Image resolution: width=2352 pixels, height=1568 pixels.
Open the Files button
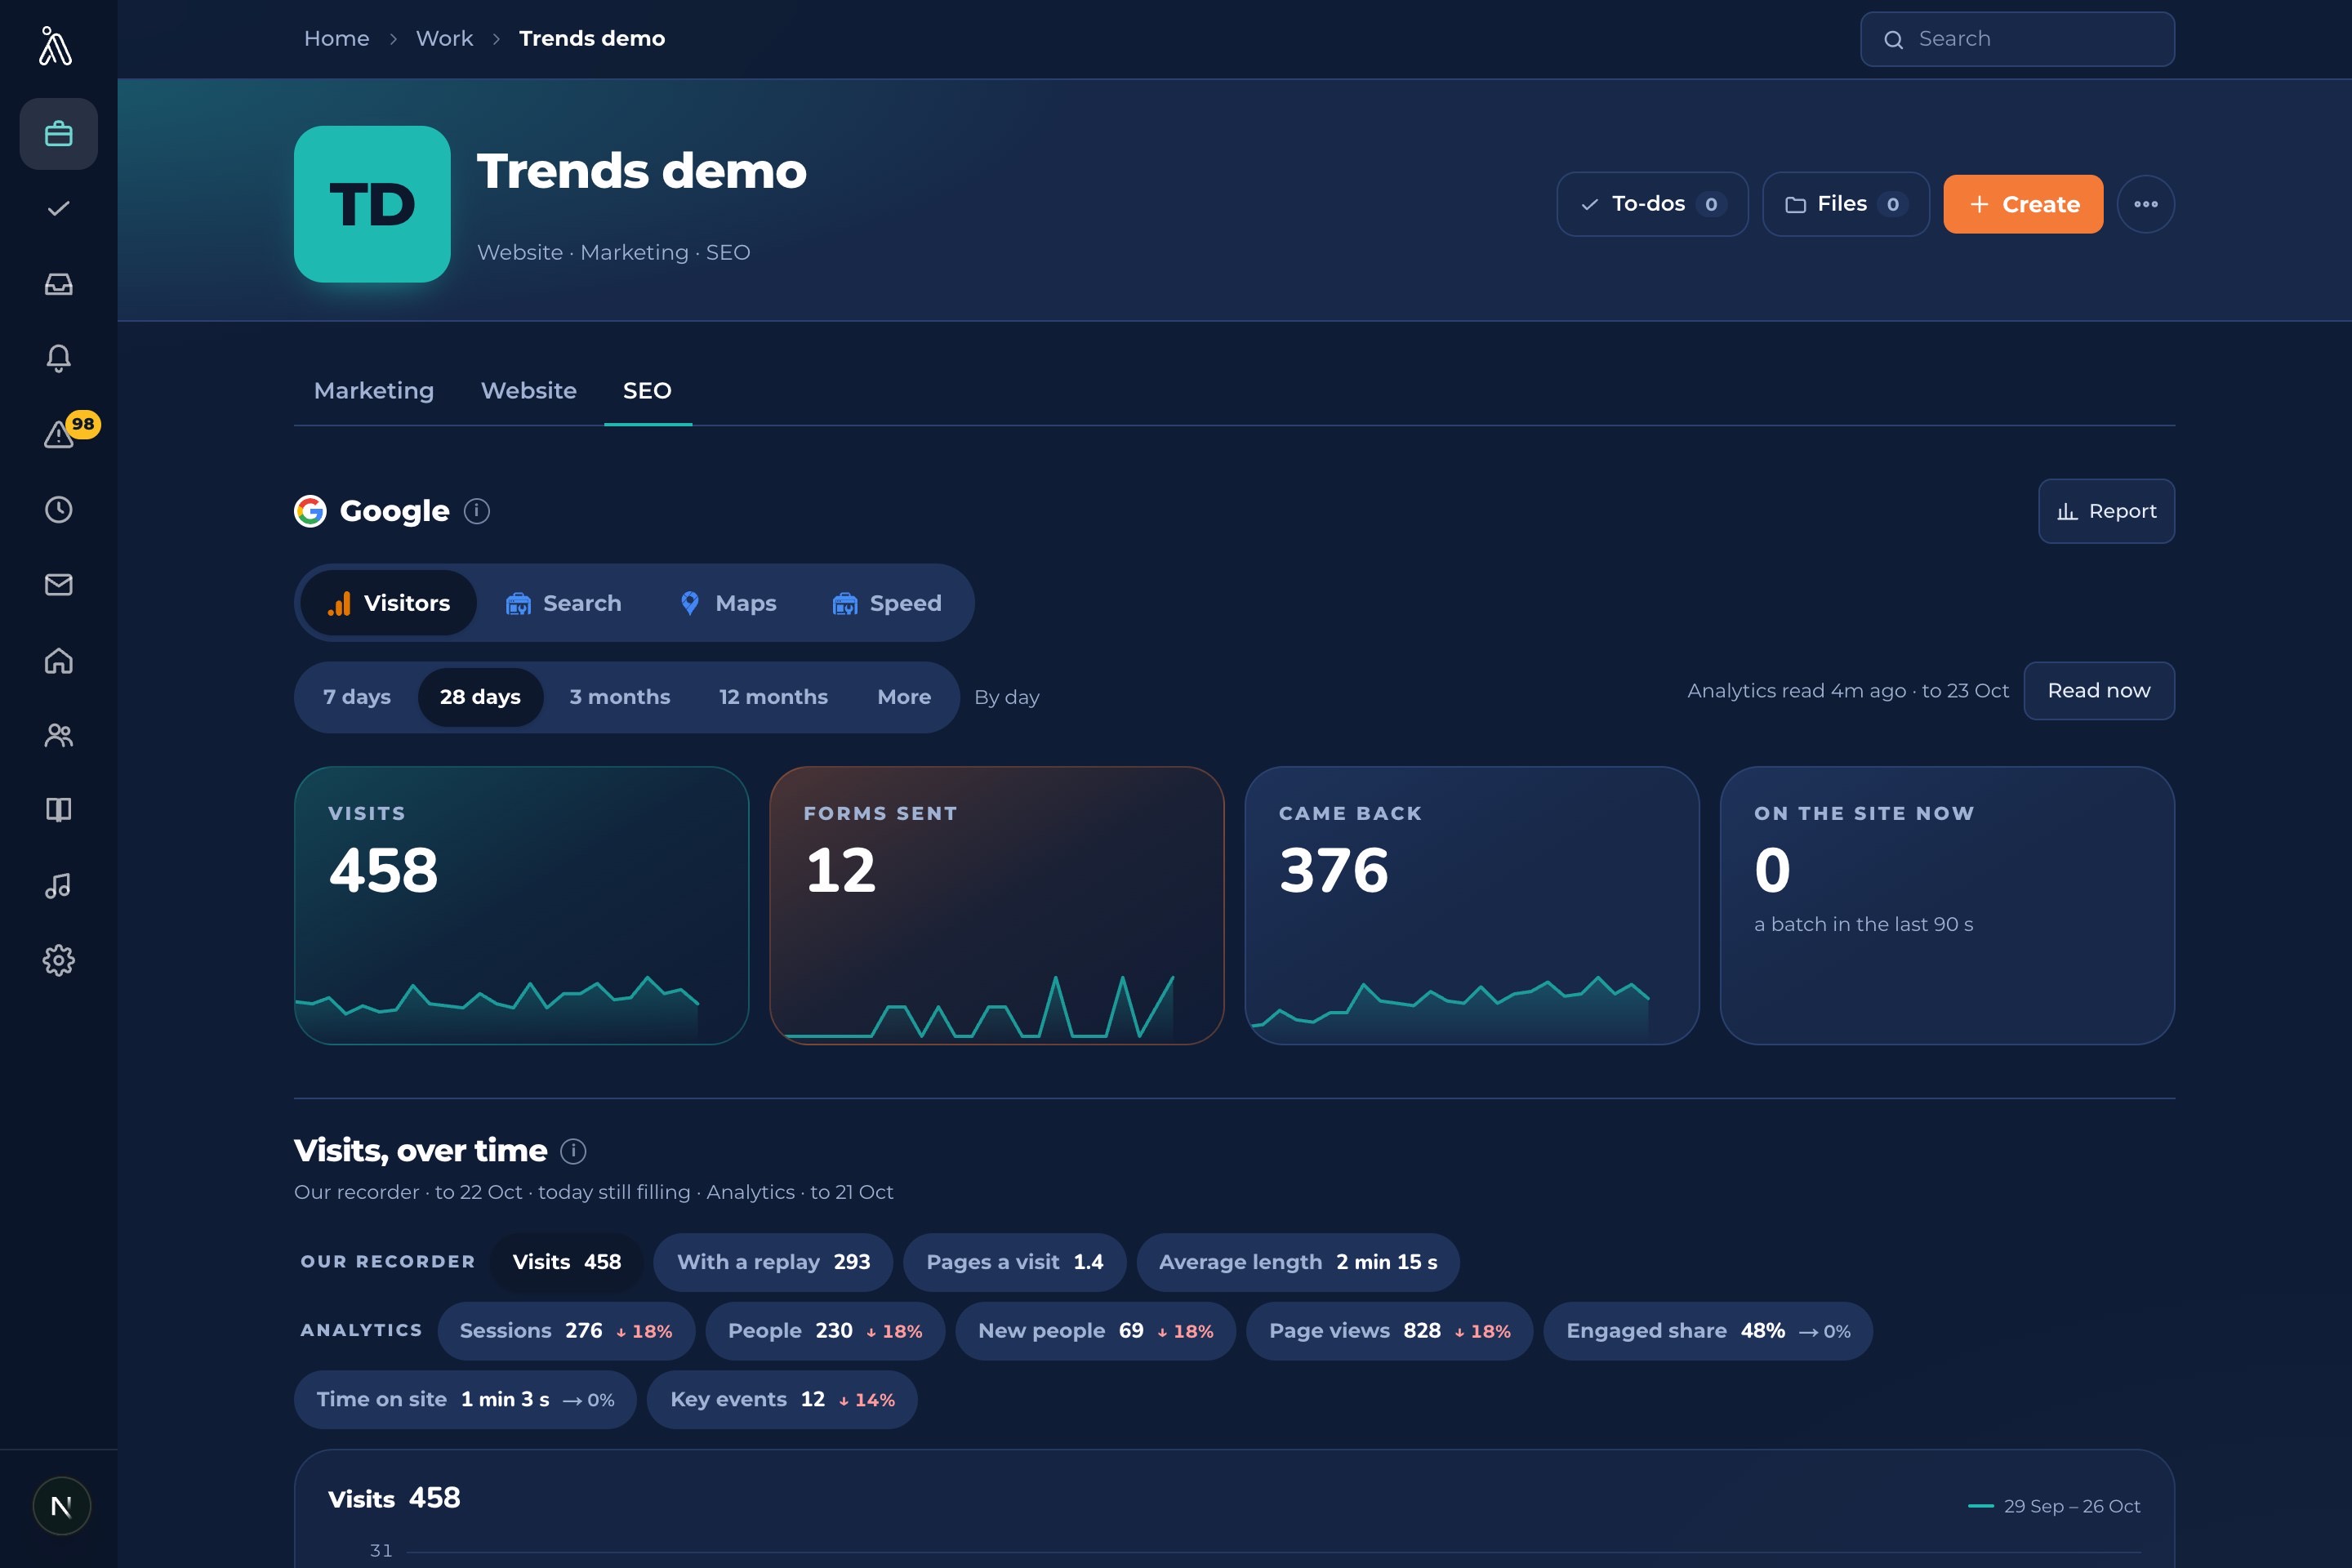1846,204
